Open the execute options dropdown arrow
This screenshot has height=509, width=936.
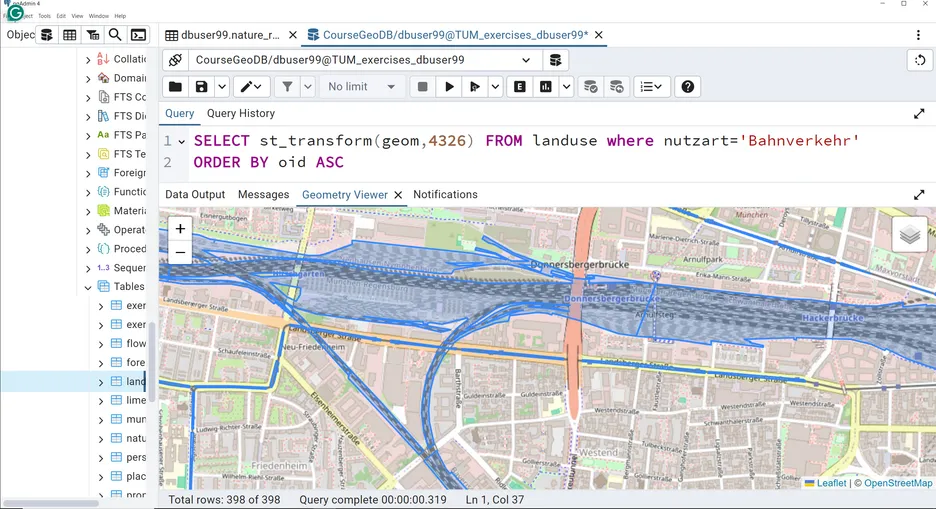click(495, 87)
